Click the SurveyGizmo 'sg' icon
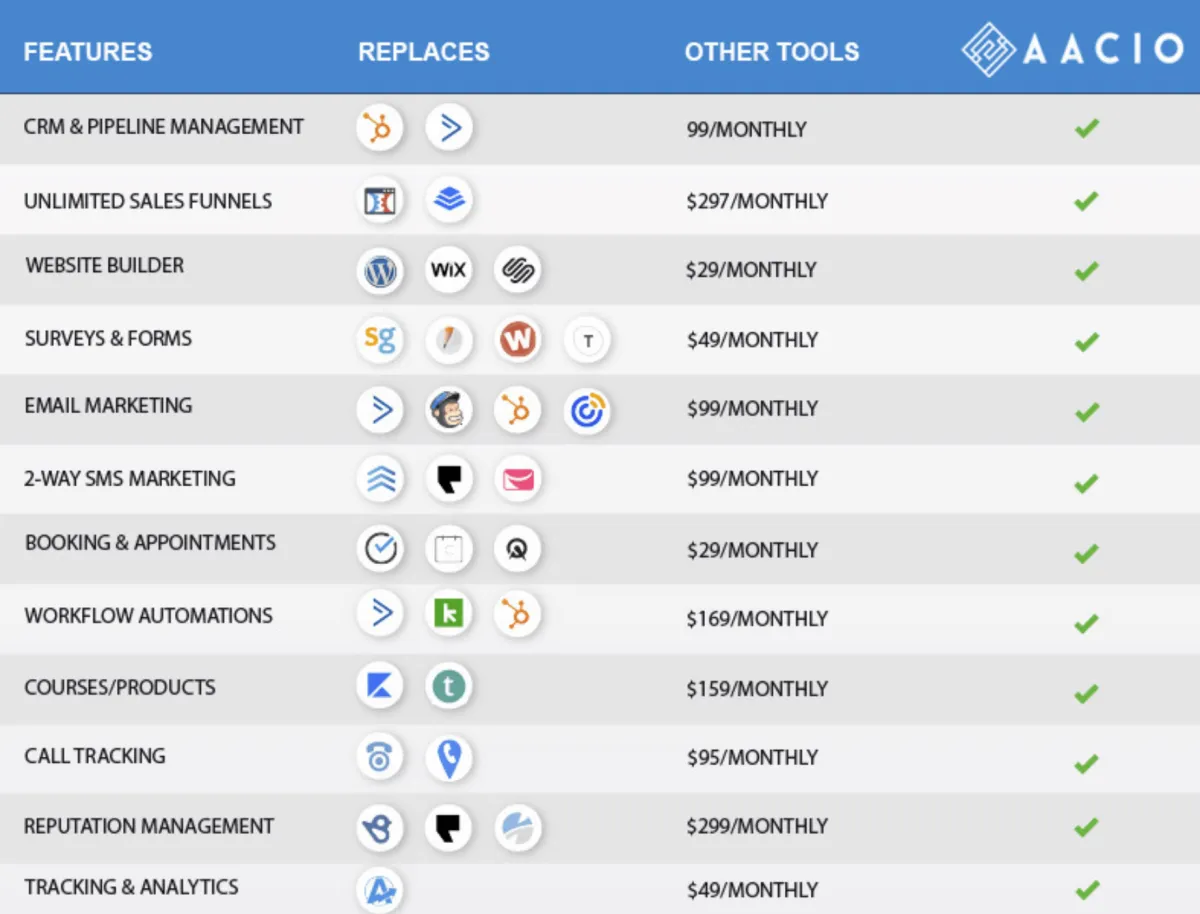 pyautogui.click(x=380, y=340)
